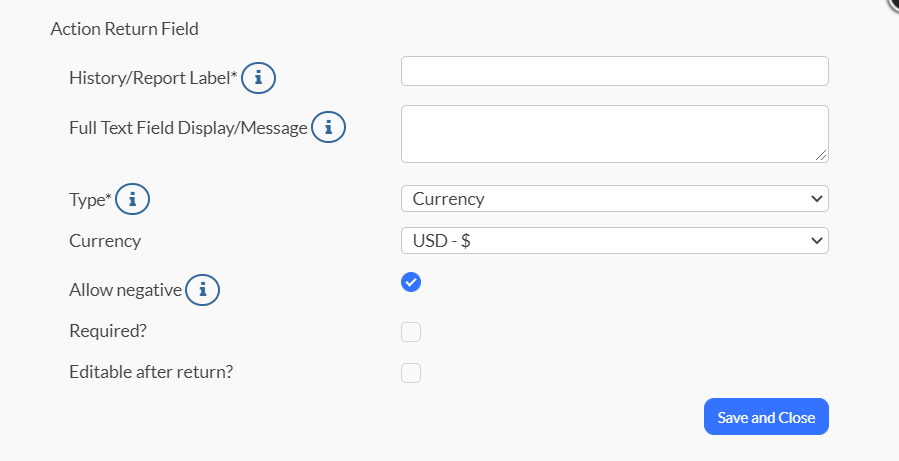This screenshot has height=461, width=899.
Task: Focus the History/Report Label text box
Action: click(615, 71)
